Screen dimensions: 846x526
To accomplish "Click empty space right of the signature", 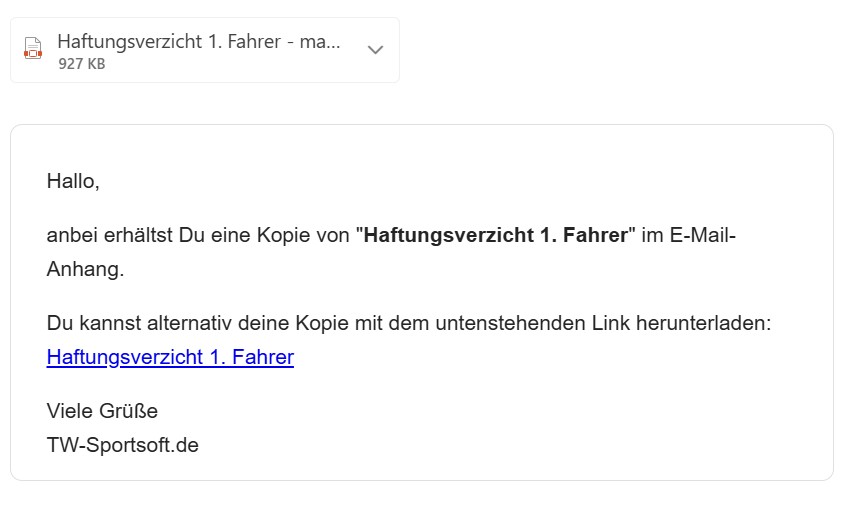I will point(500,445).
